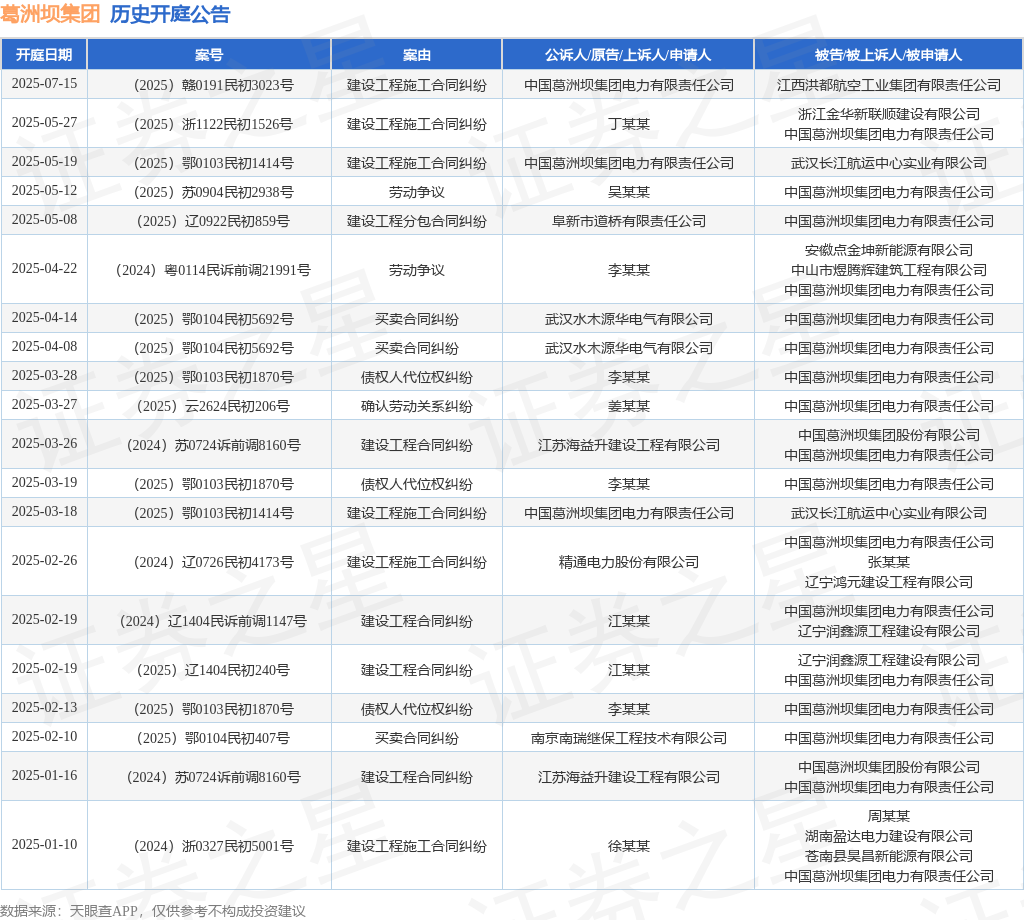Screen dimensions: 1024x920
Task: Click case number 浙1122民初1526号
Action: tap(214, 124)
